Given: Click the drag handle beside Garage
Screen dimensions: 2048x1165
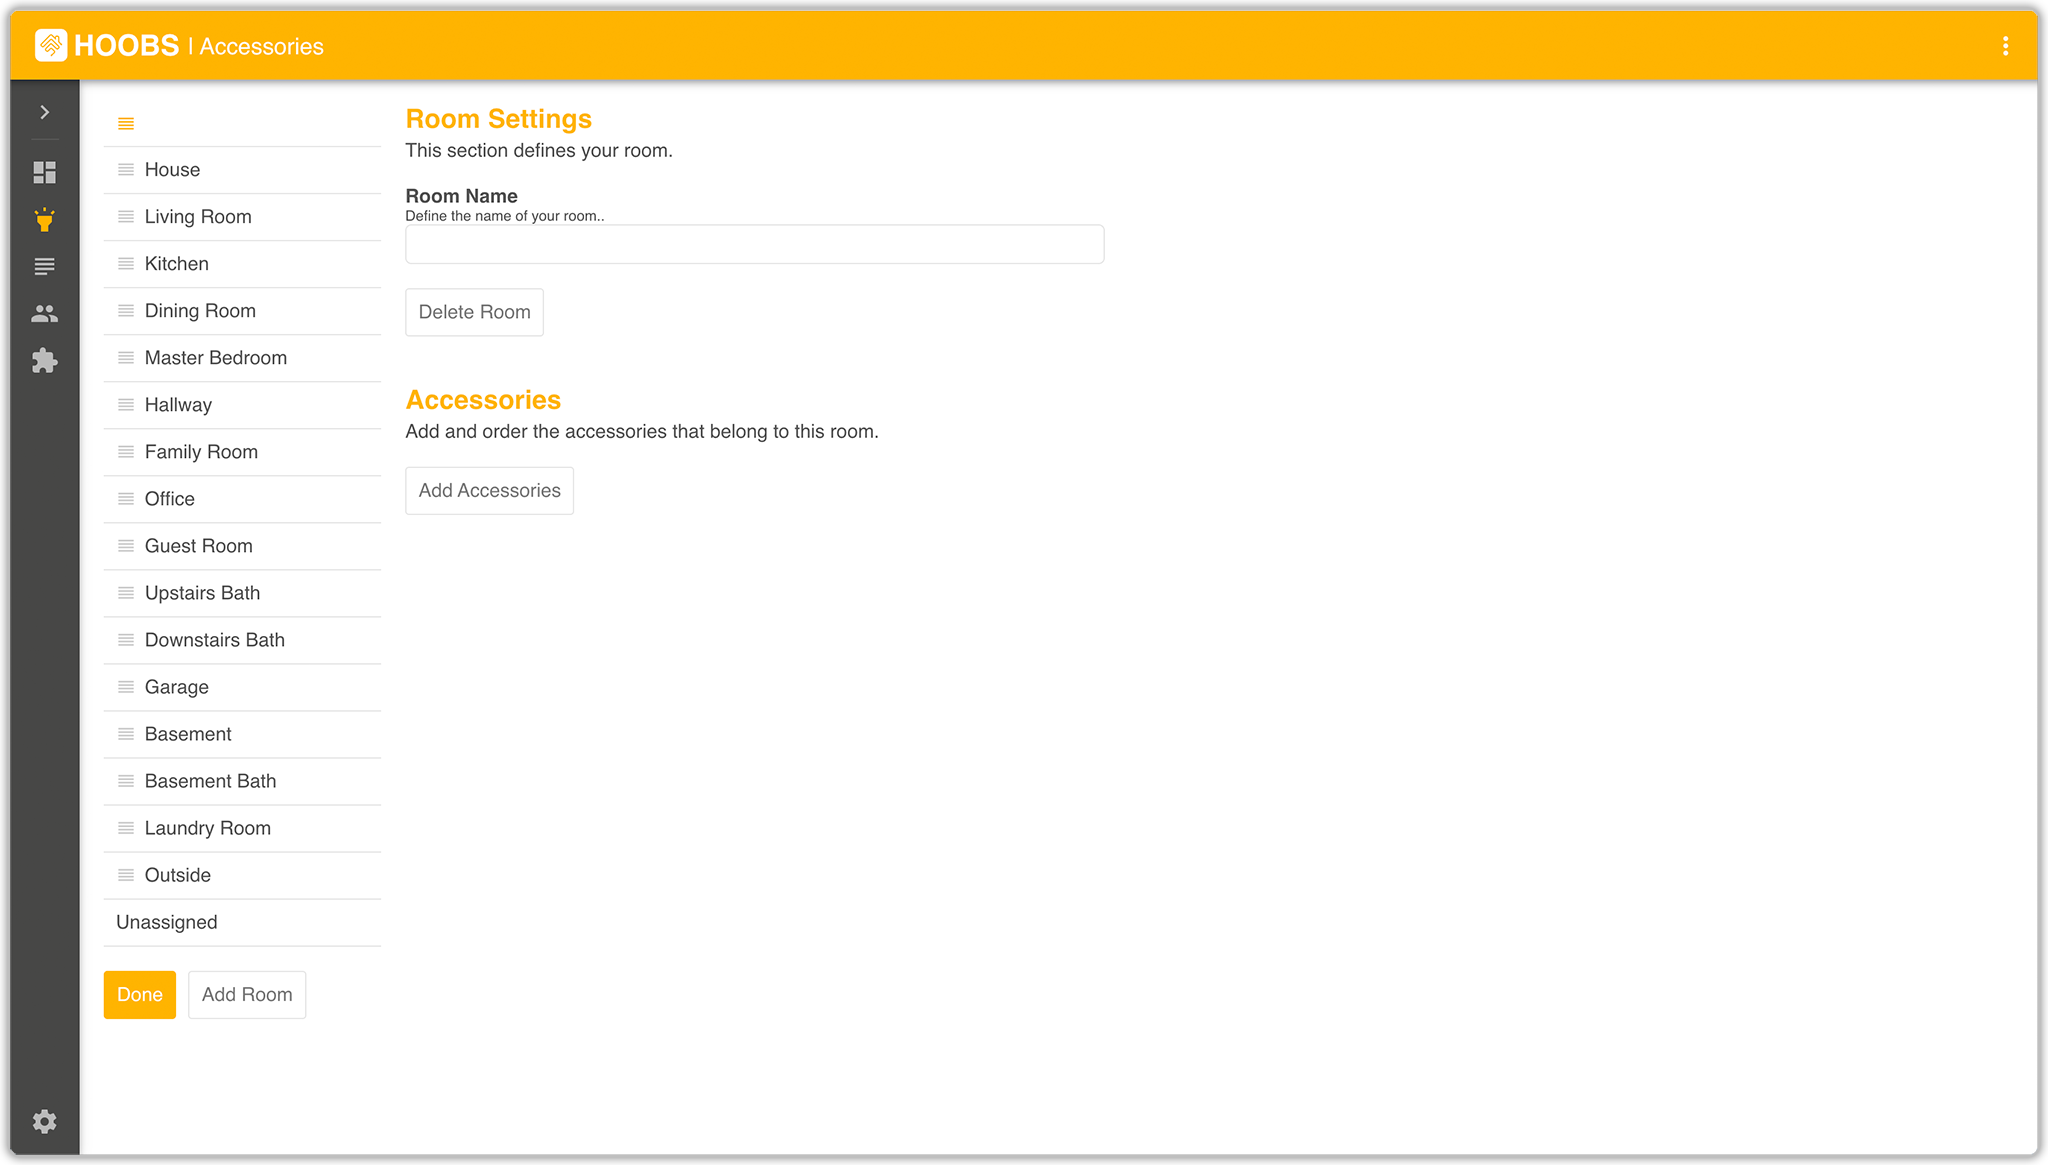Looking at the screenshot, I should coord(126,687).
